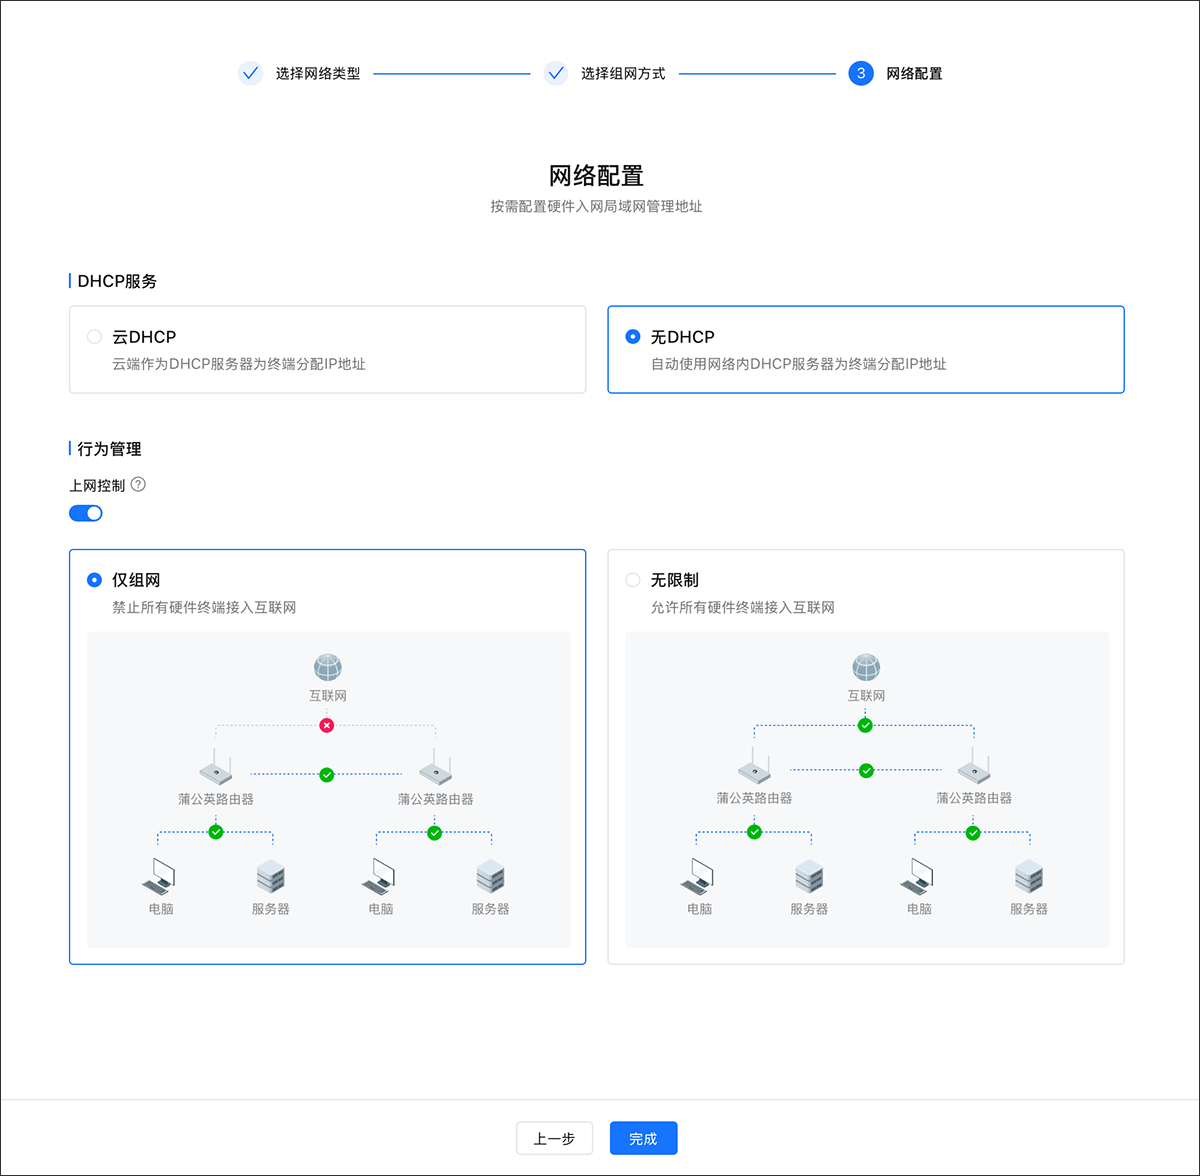Disable the 上网控制 toggle switch
Screen dimensions: 1200x1176
(86, 513)
